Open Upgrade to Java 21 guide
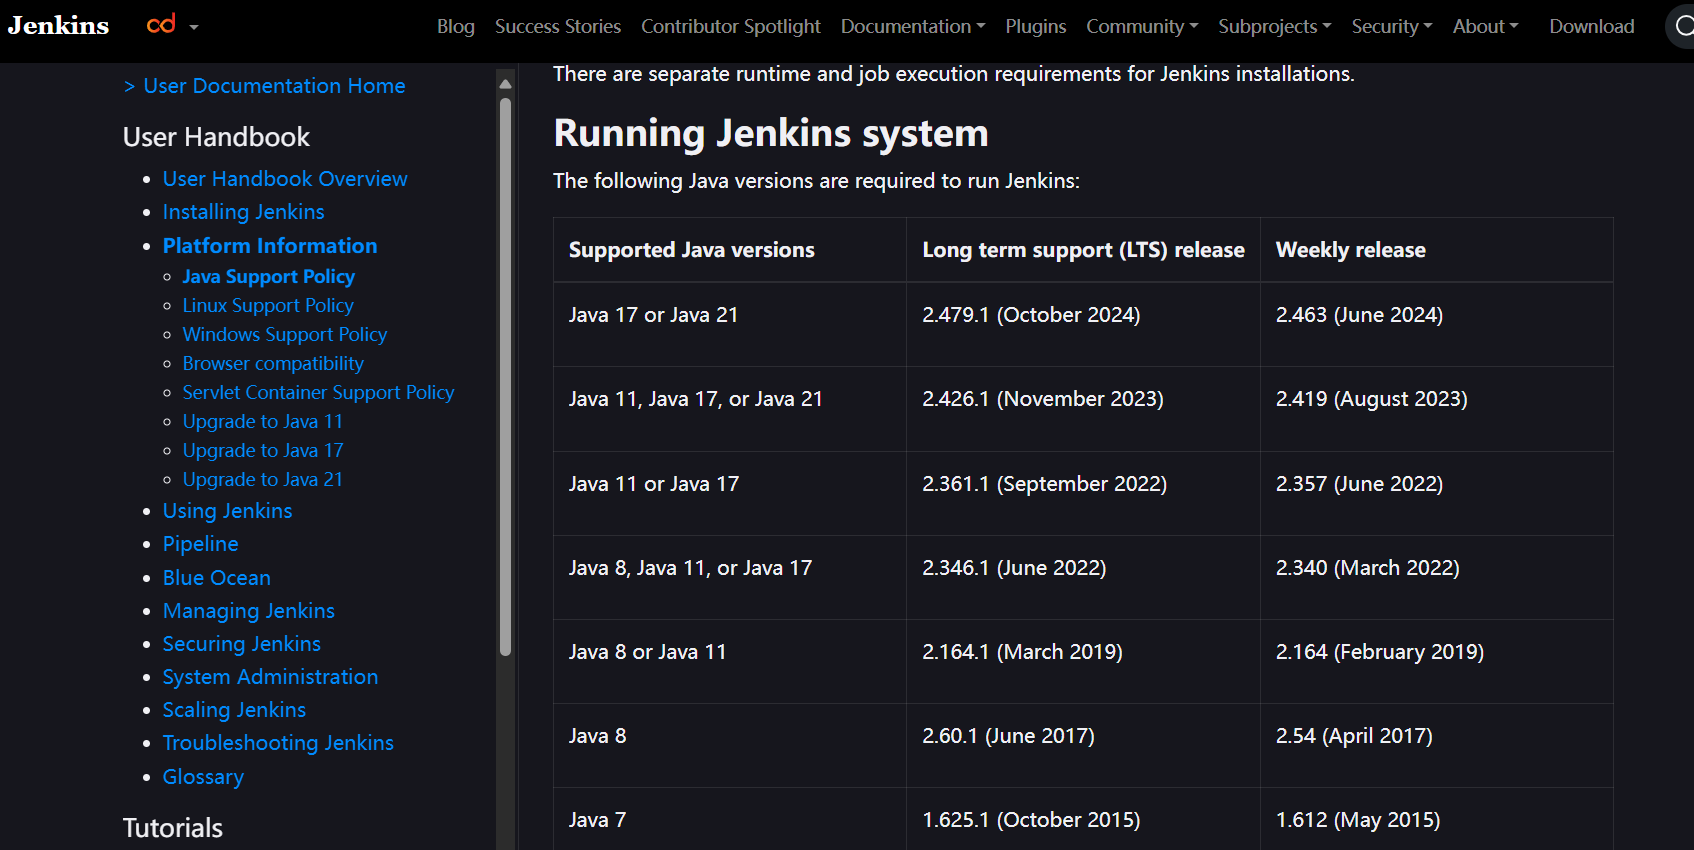Screen dimensions: 1694x850 click(263, 480)
